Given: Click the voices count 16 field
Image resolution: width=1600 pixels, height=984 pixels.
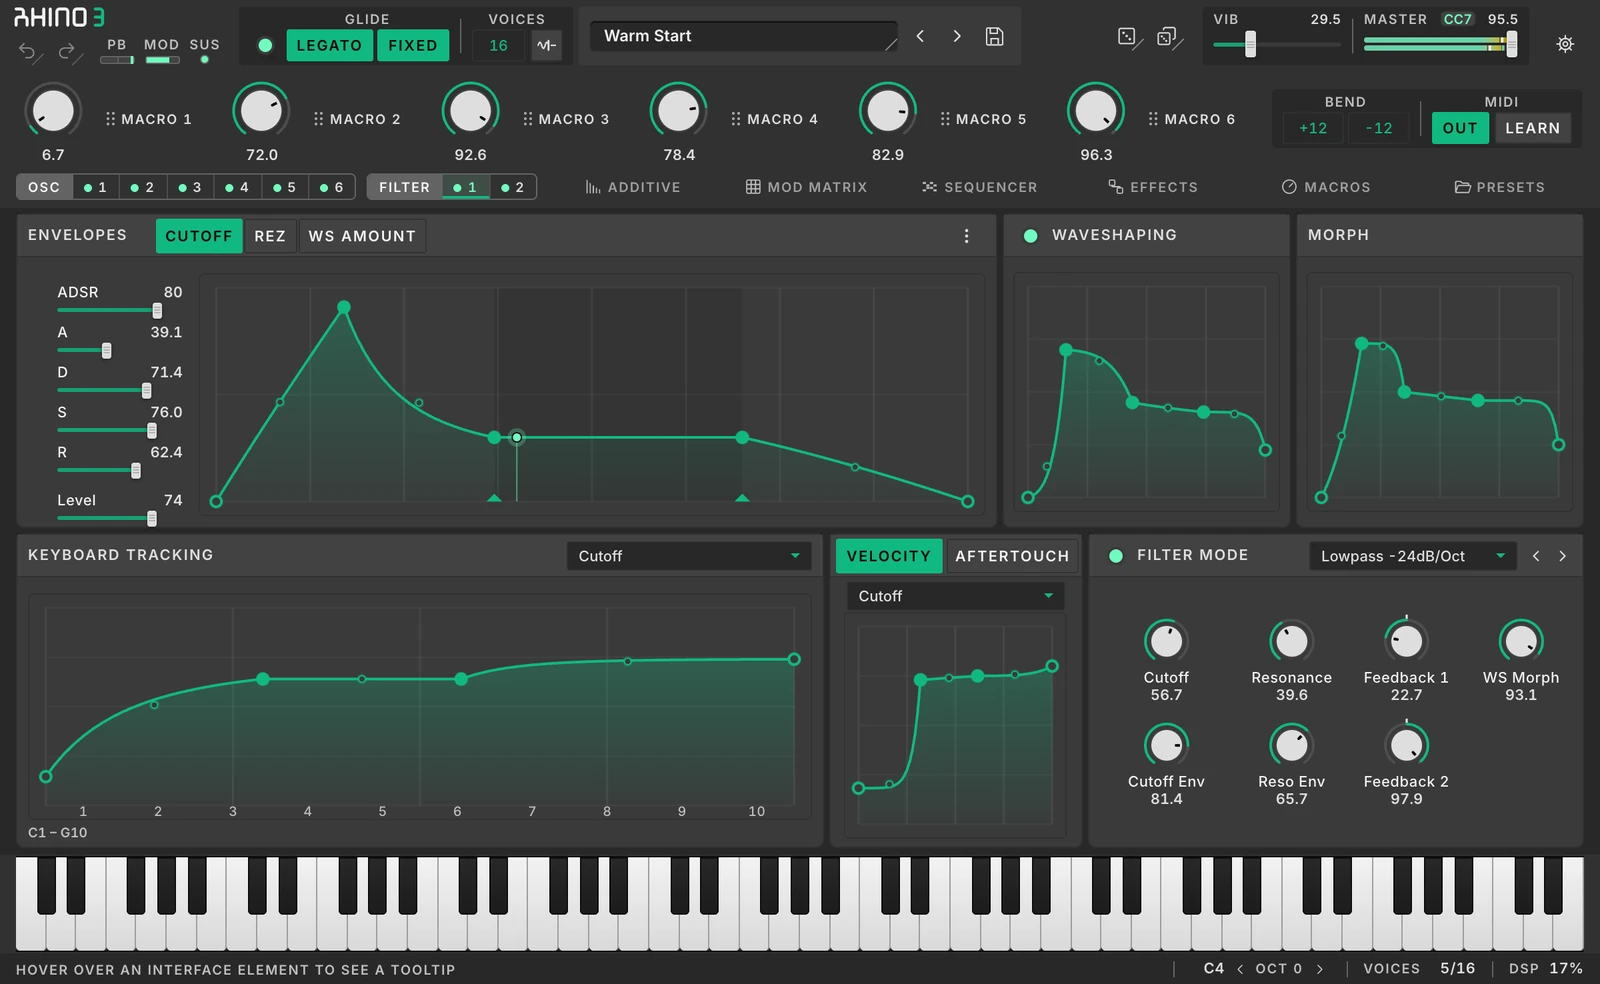Looking at the screenshot, I should click(x=498, y=45).
